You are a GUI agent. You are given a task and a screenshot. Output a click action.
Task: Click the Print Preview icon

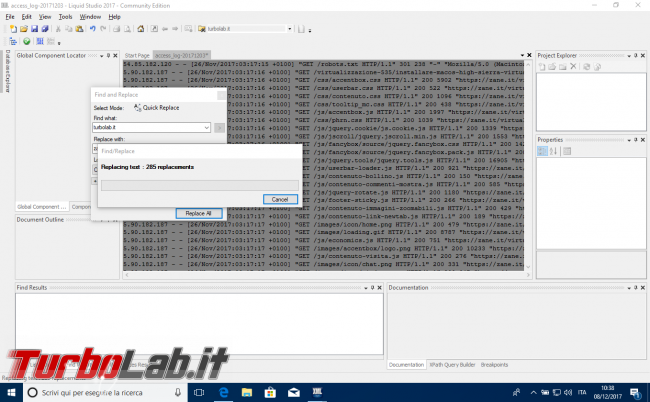pyautogui.click(x=127, y=29)
